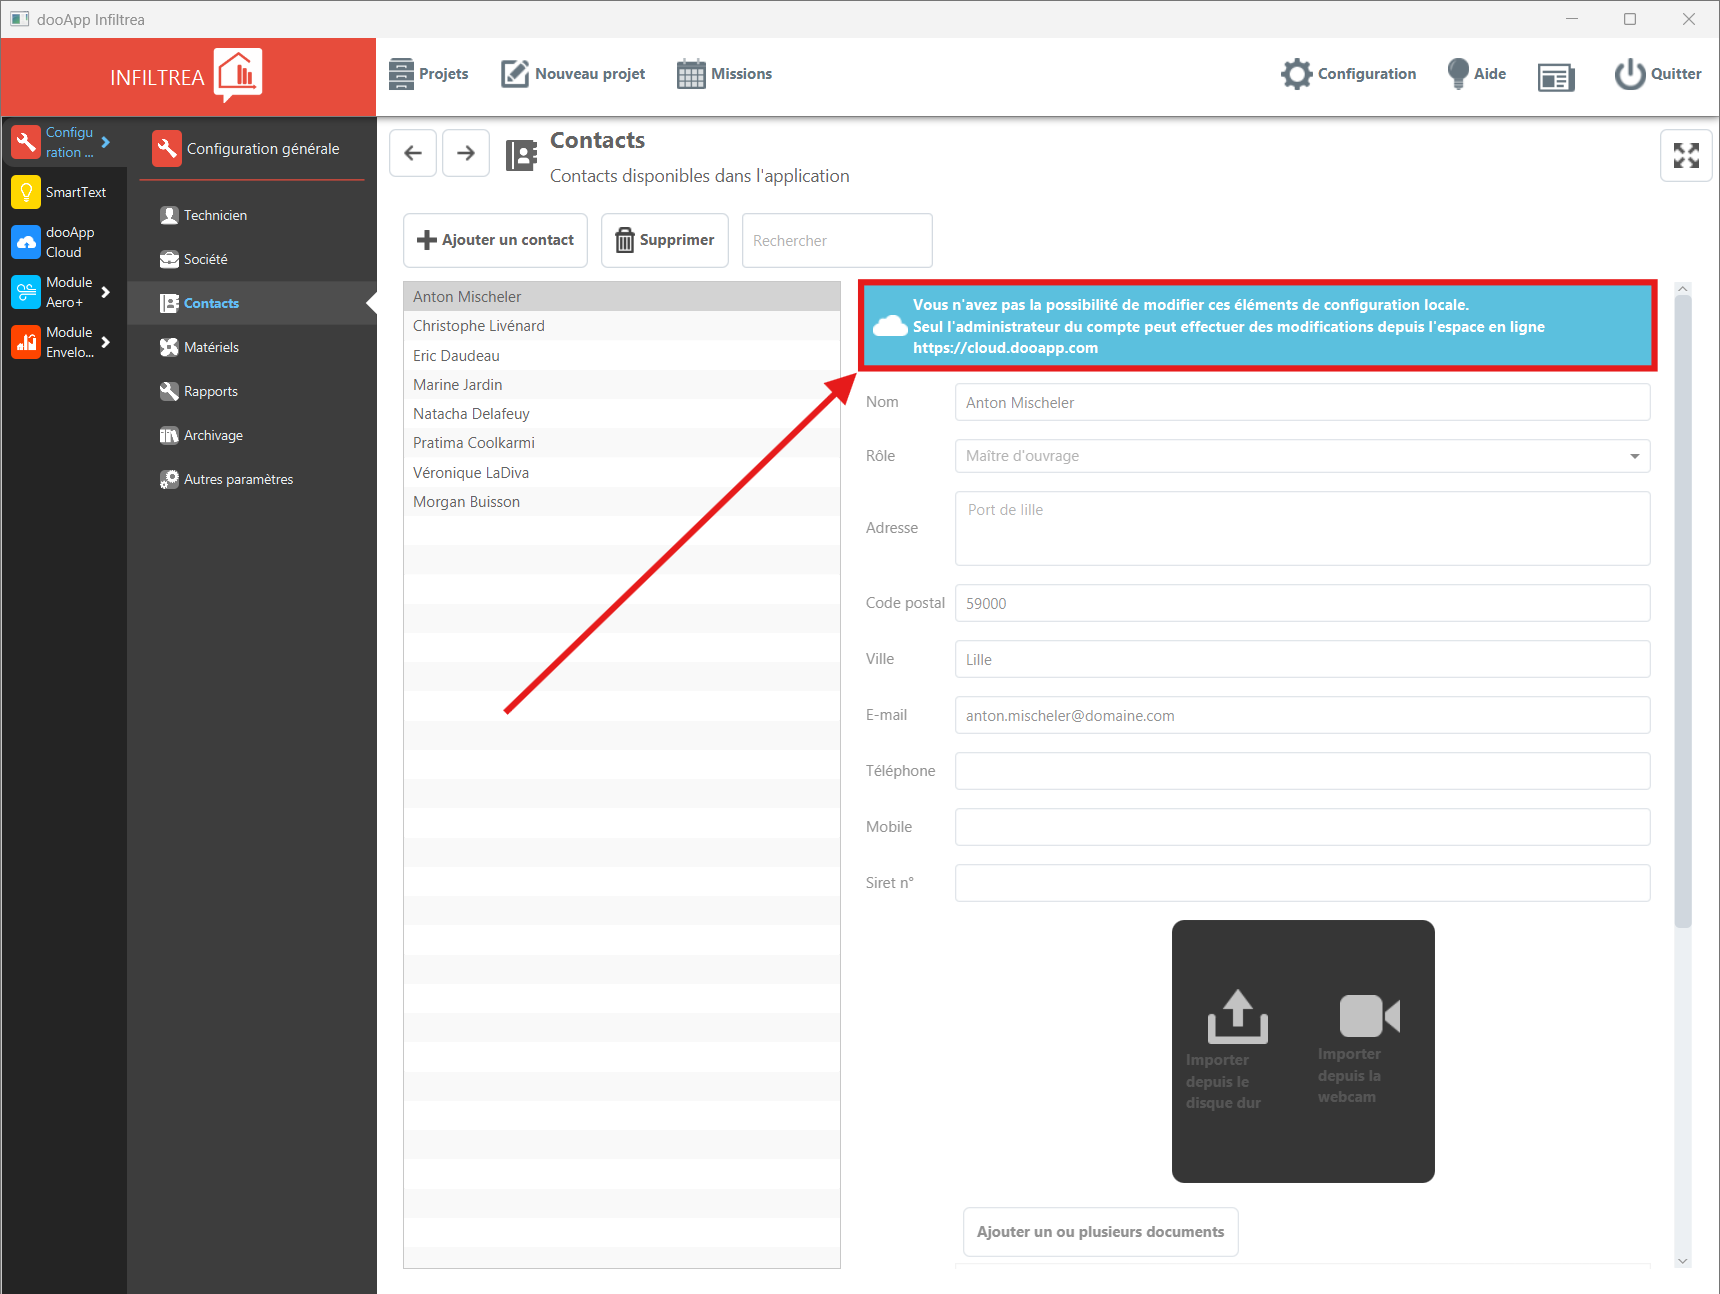
Task: Open the SmartText lightbulb module
Action: click(26, 192)
